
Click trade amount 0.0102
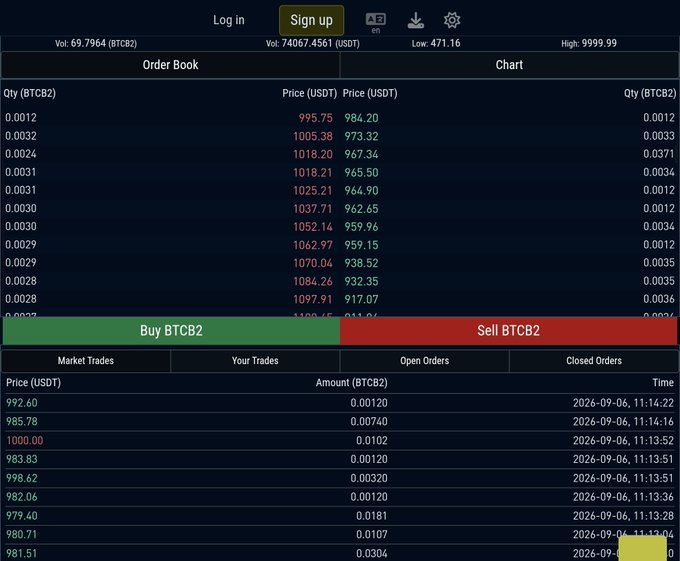[x=372, y=440]
